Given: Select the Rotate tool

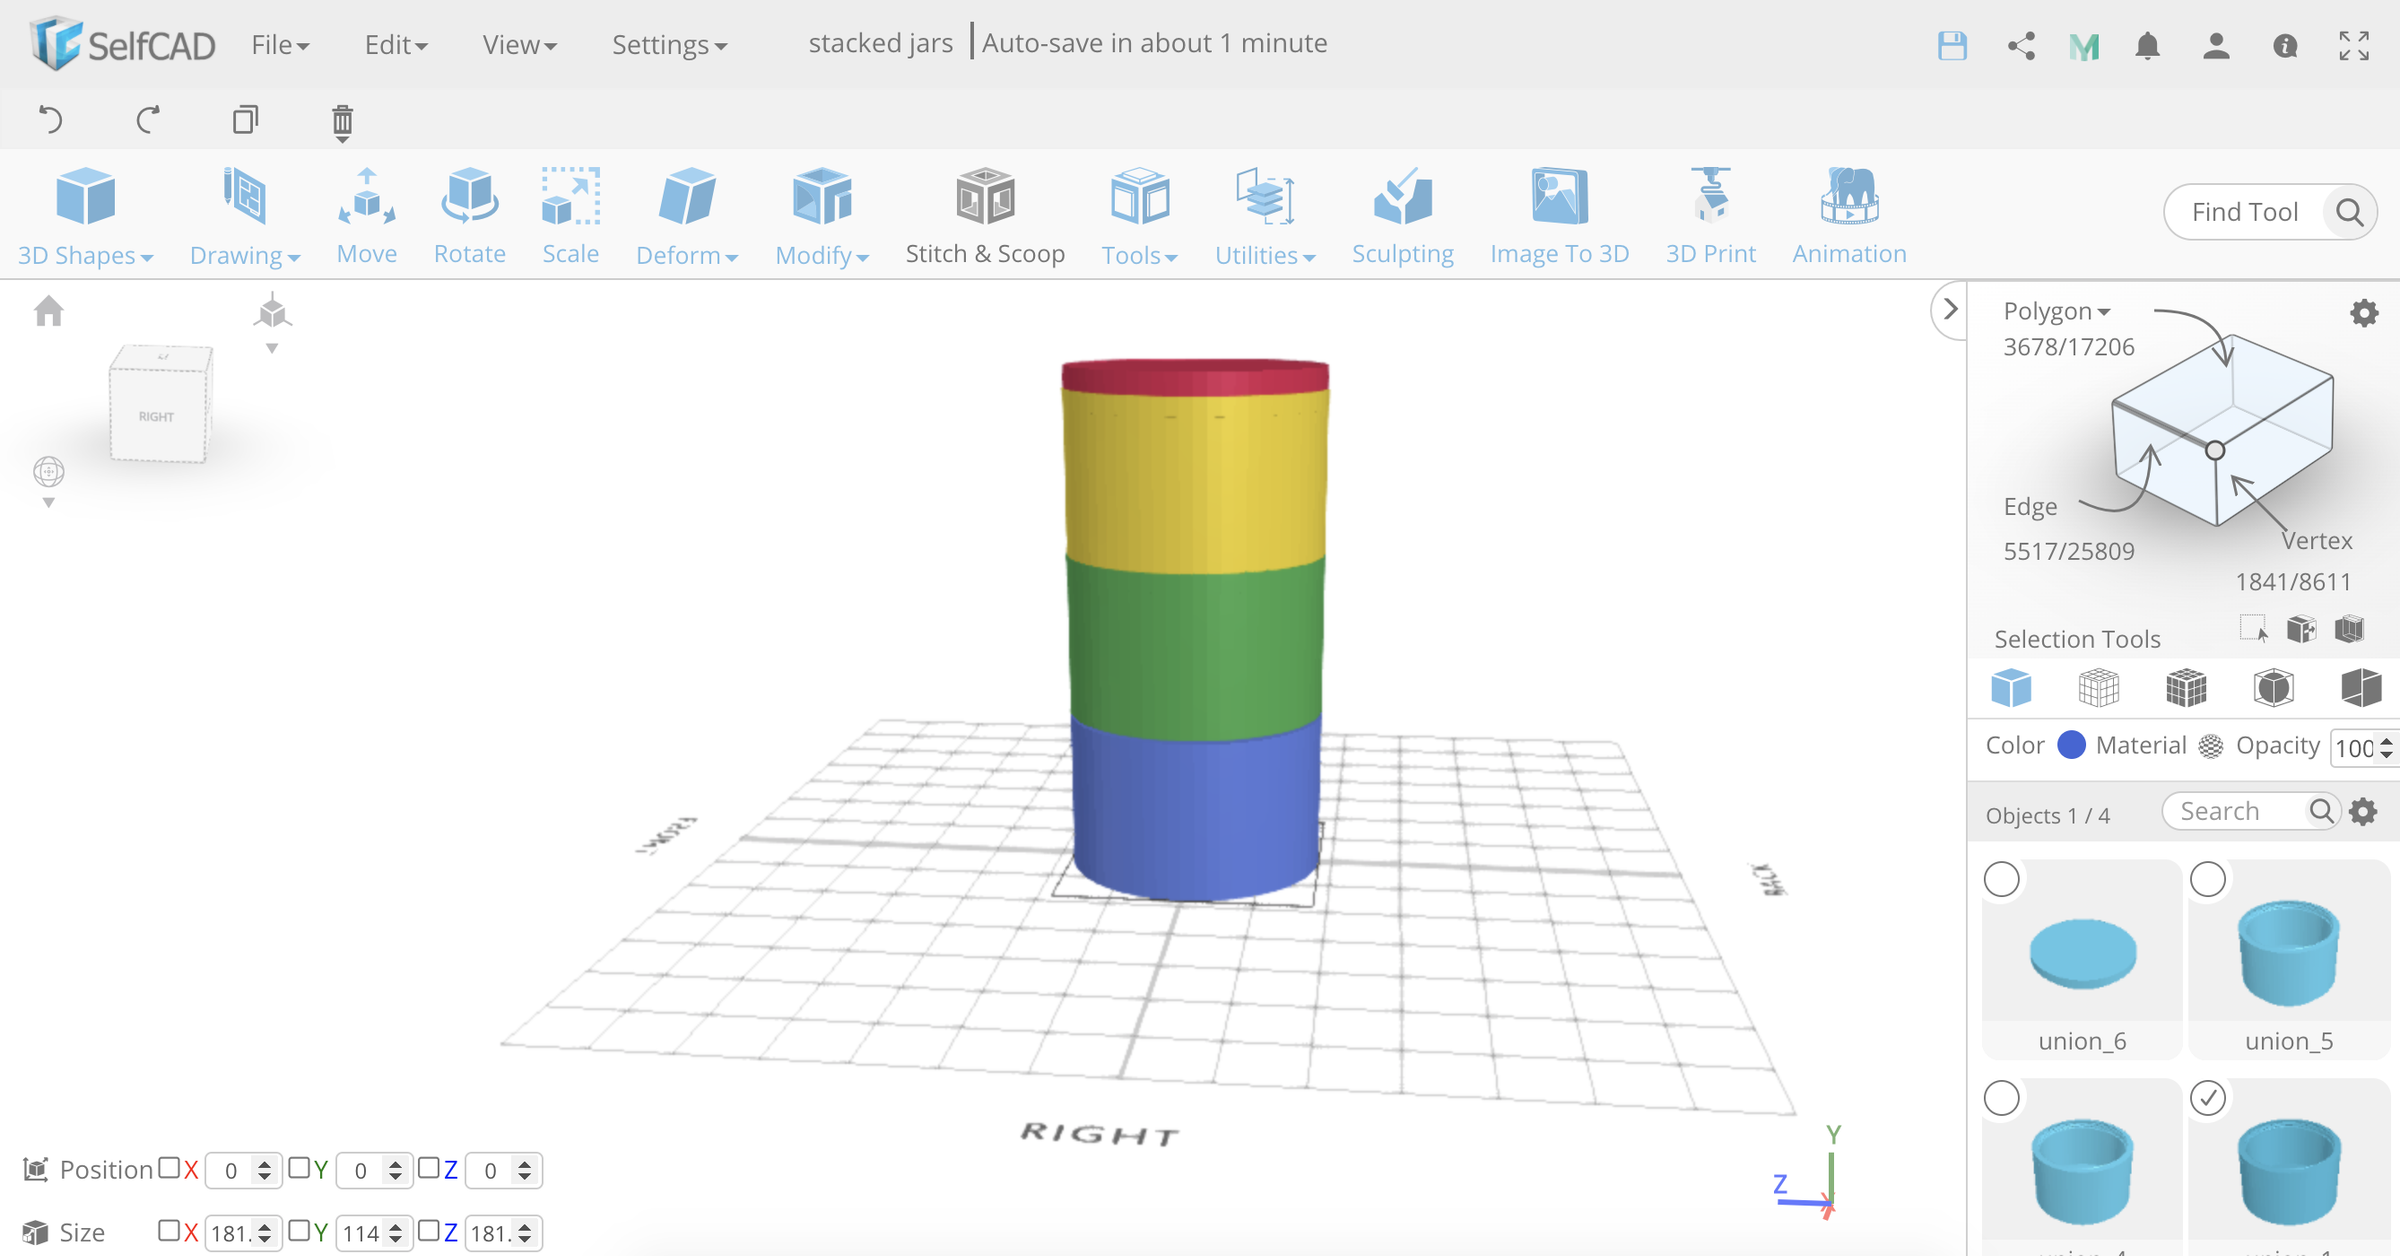Looking at the screenshot, I should click(469, 215).
